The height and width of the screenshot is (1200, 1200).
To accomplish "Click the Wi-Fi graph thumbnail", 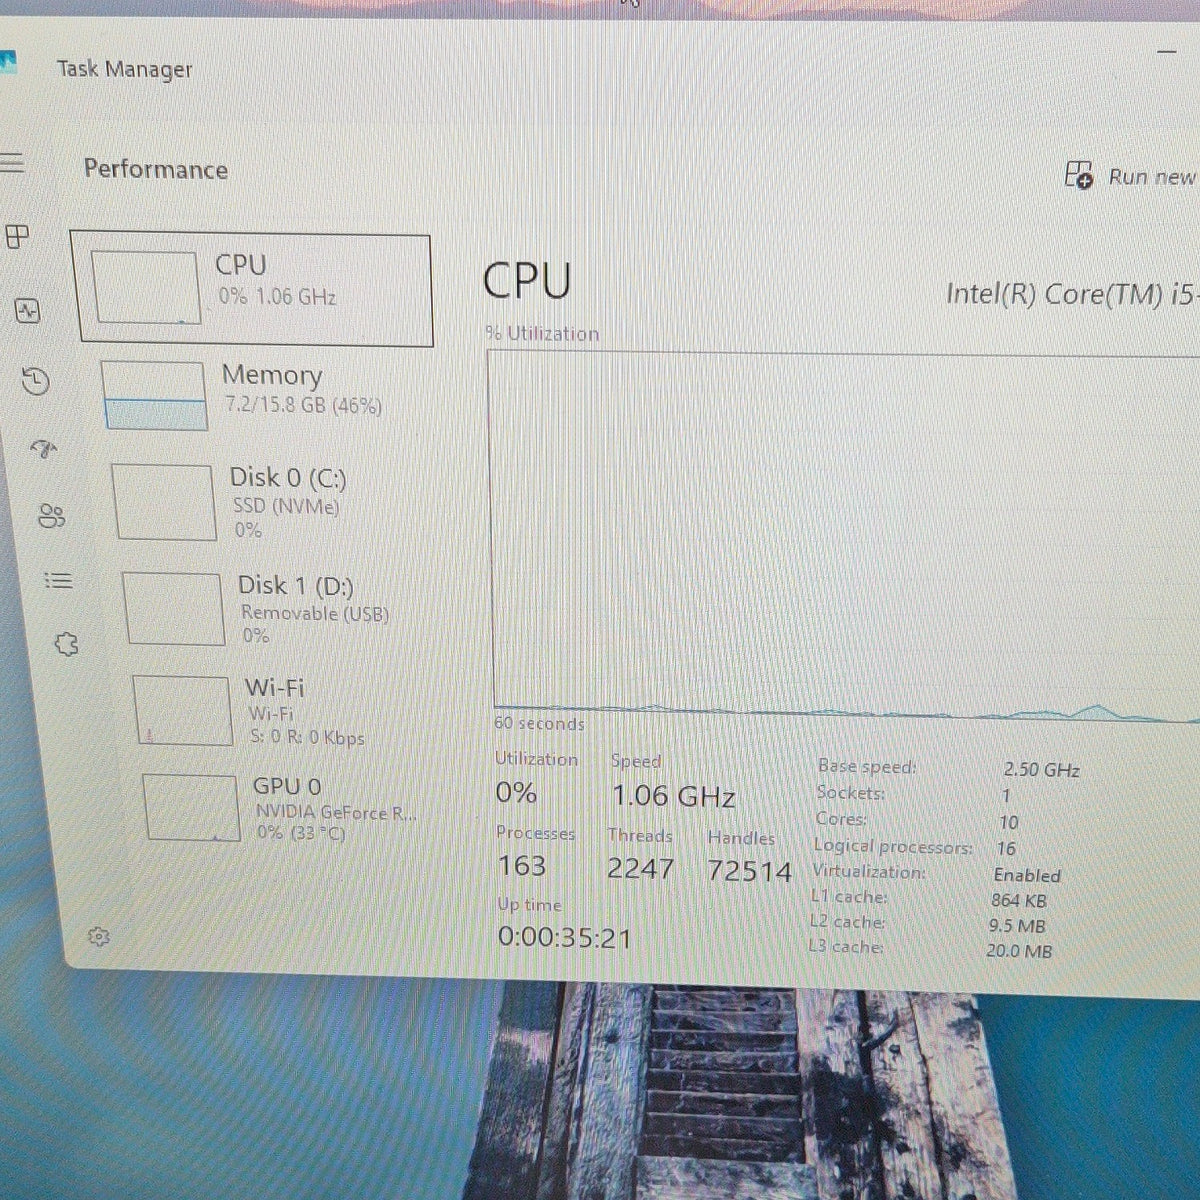I will (183, 711).
